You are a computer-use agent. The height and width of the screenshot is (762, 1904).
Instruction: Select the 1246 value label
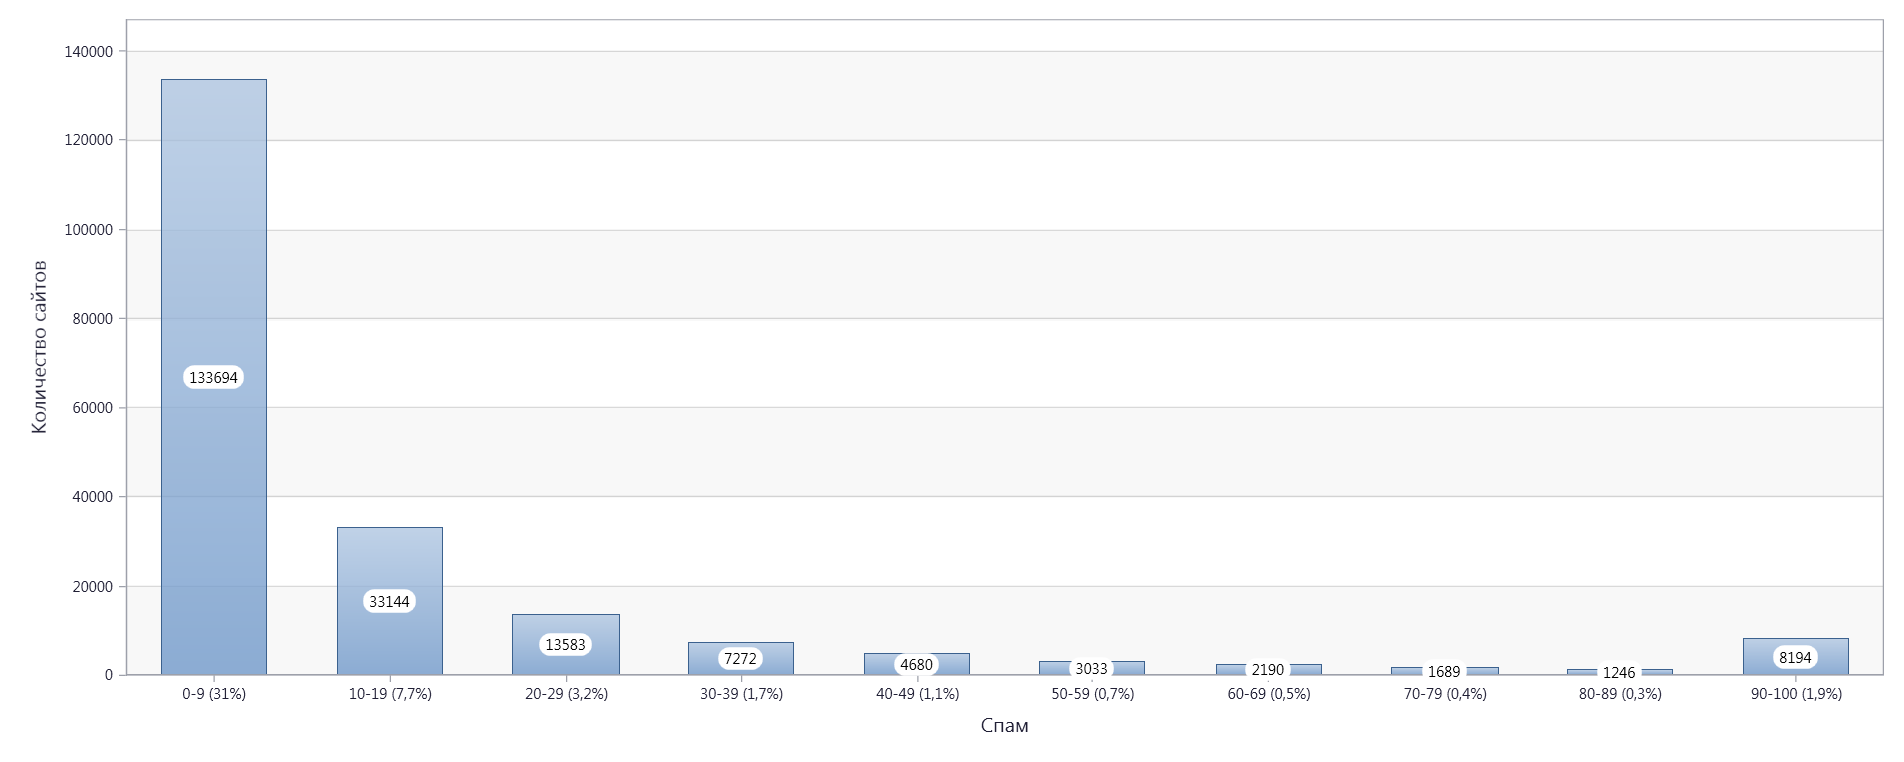coord(1619,673)
